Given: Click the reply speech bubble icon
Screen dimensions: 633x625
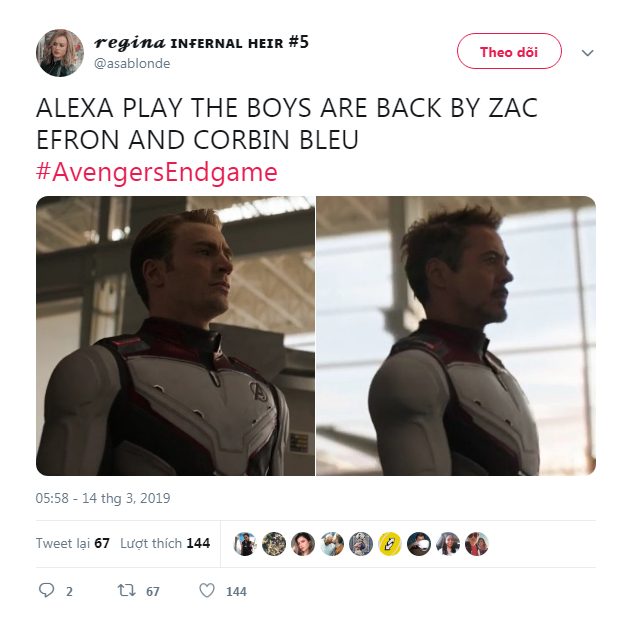Looking at the screenshot, I should click(x=46, y=590).
